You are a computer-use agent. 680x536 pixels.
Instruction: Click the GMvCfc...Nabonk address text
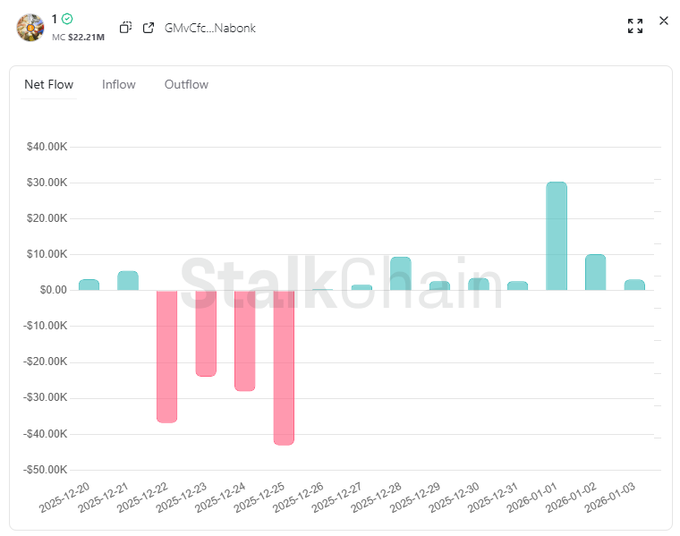pyautogui.click(x=210, y=28)
